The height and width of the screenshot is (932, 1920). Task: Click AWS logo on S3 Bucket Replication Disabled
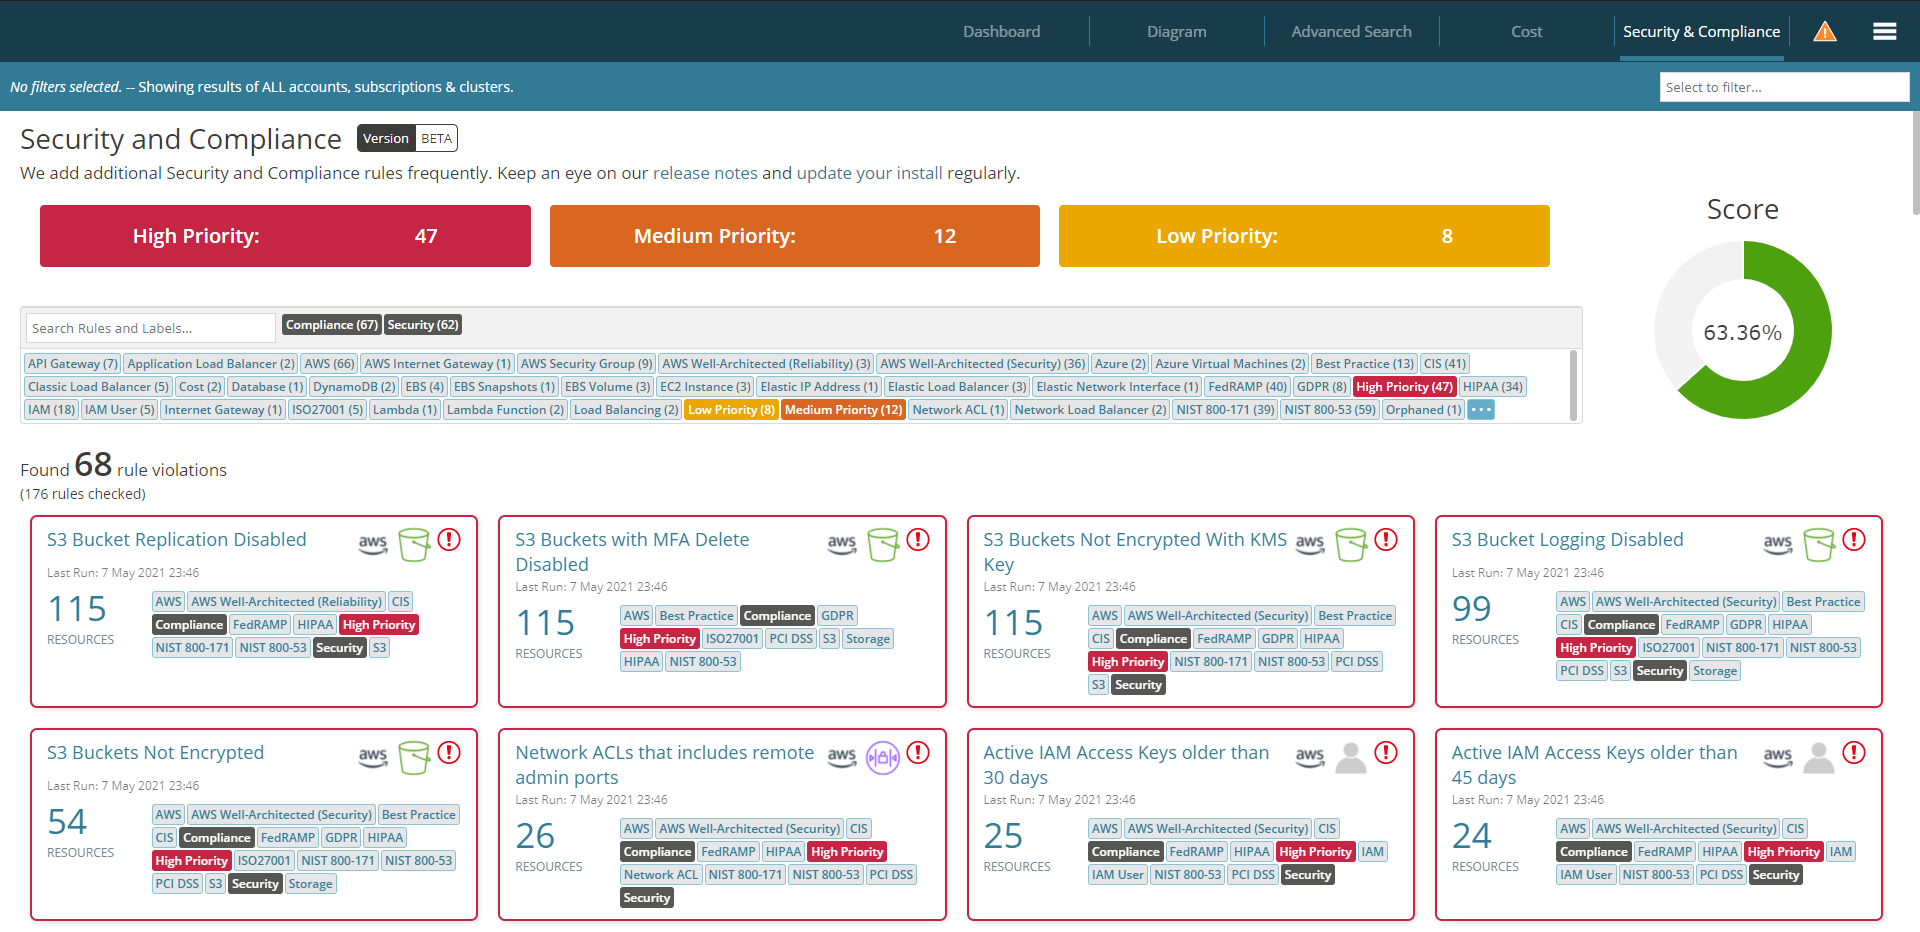(x=373, y=544)
